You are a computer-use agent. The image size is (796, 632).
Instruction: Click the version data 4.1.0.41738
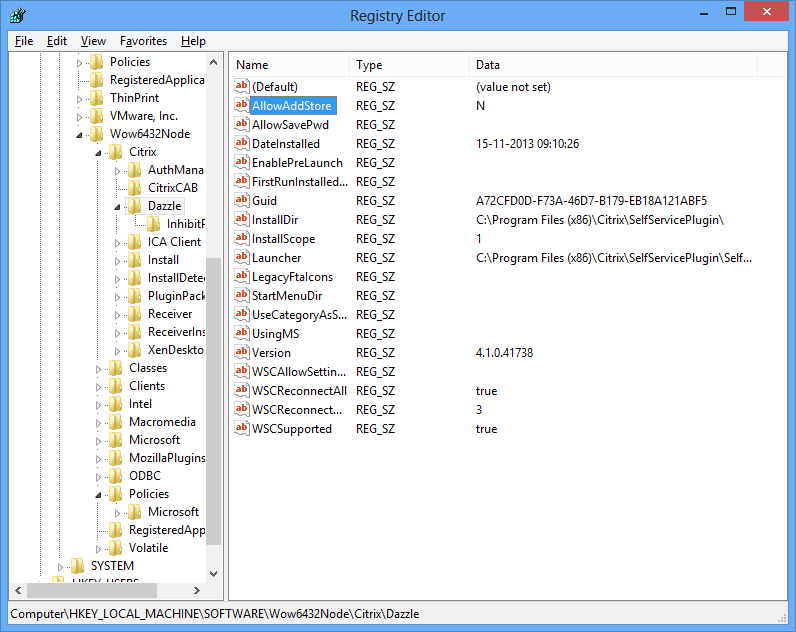[504, 353]
